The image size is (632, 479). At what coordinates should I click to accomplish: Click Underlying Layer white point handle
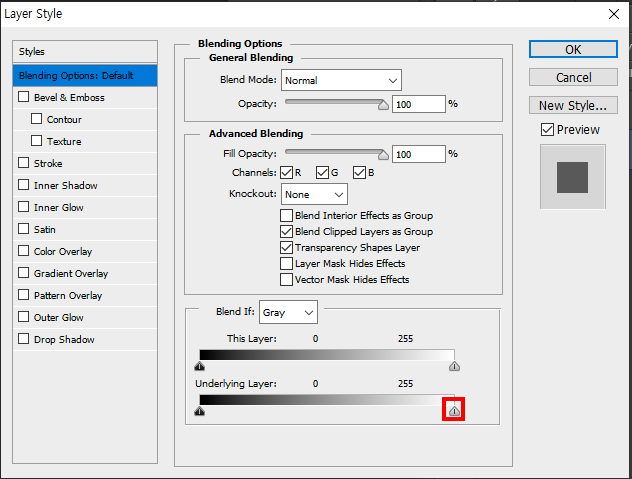[454, 411]
